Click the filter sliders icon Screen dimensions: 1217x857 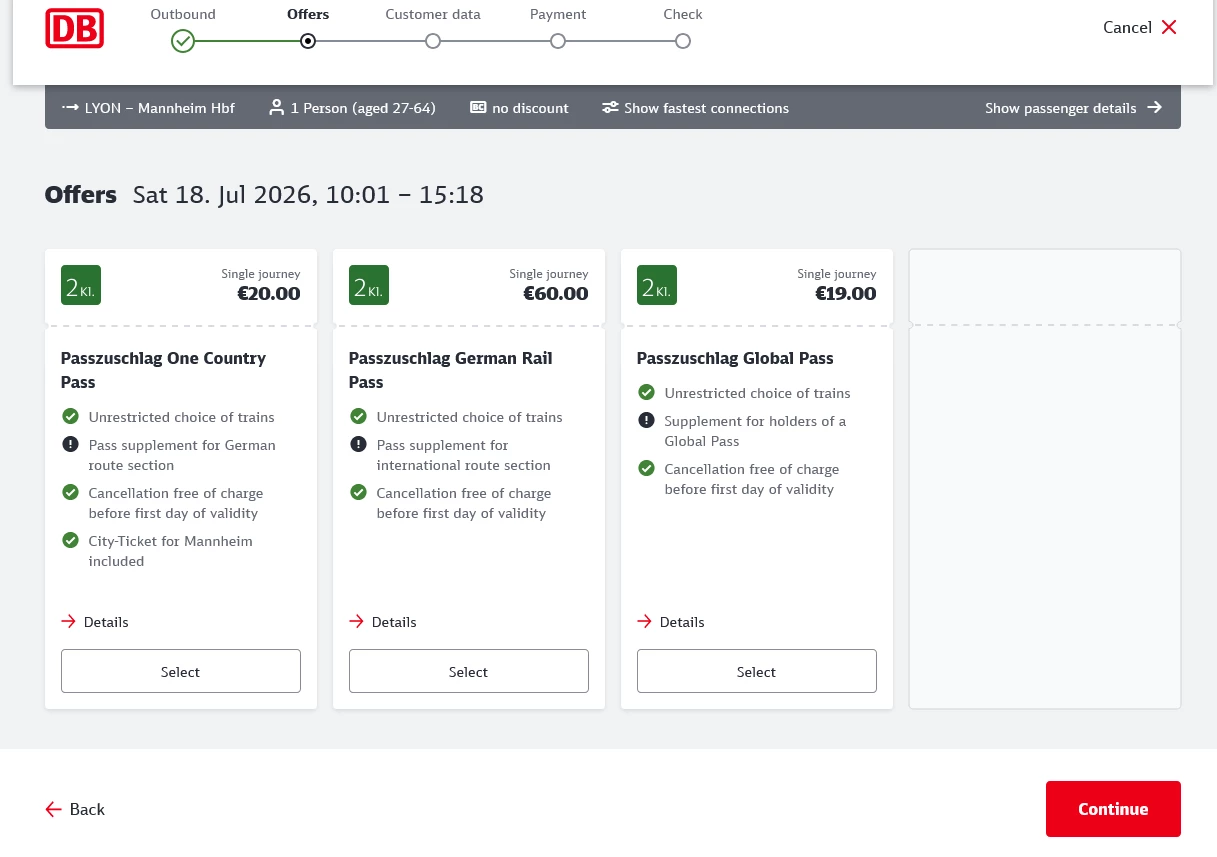(610, 108)
